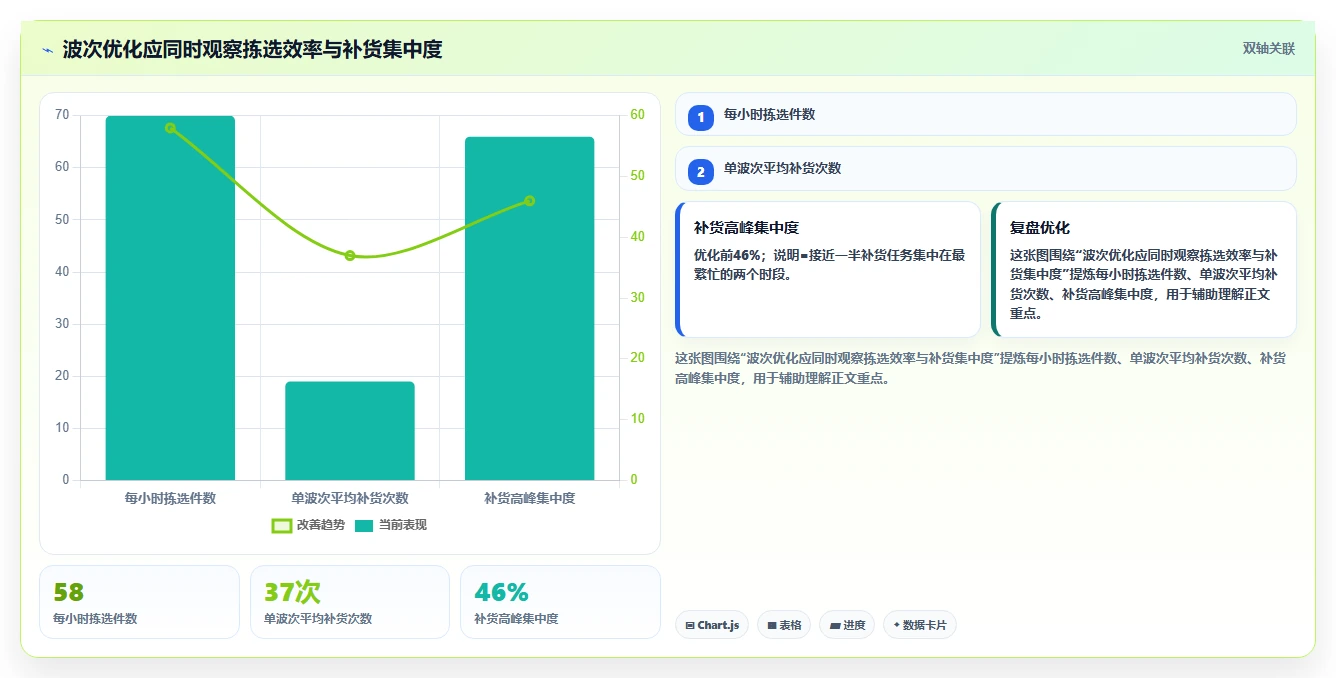Click the right axis value 60
The image size is (1336, 678).
click(x=638, y=115)
